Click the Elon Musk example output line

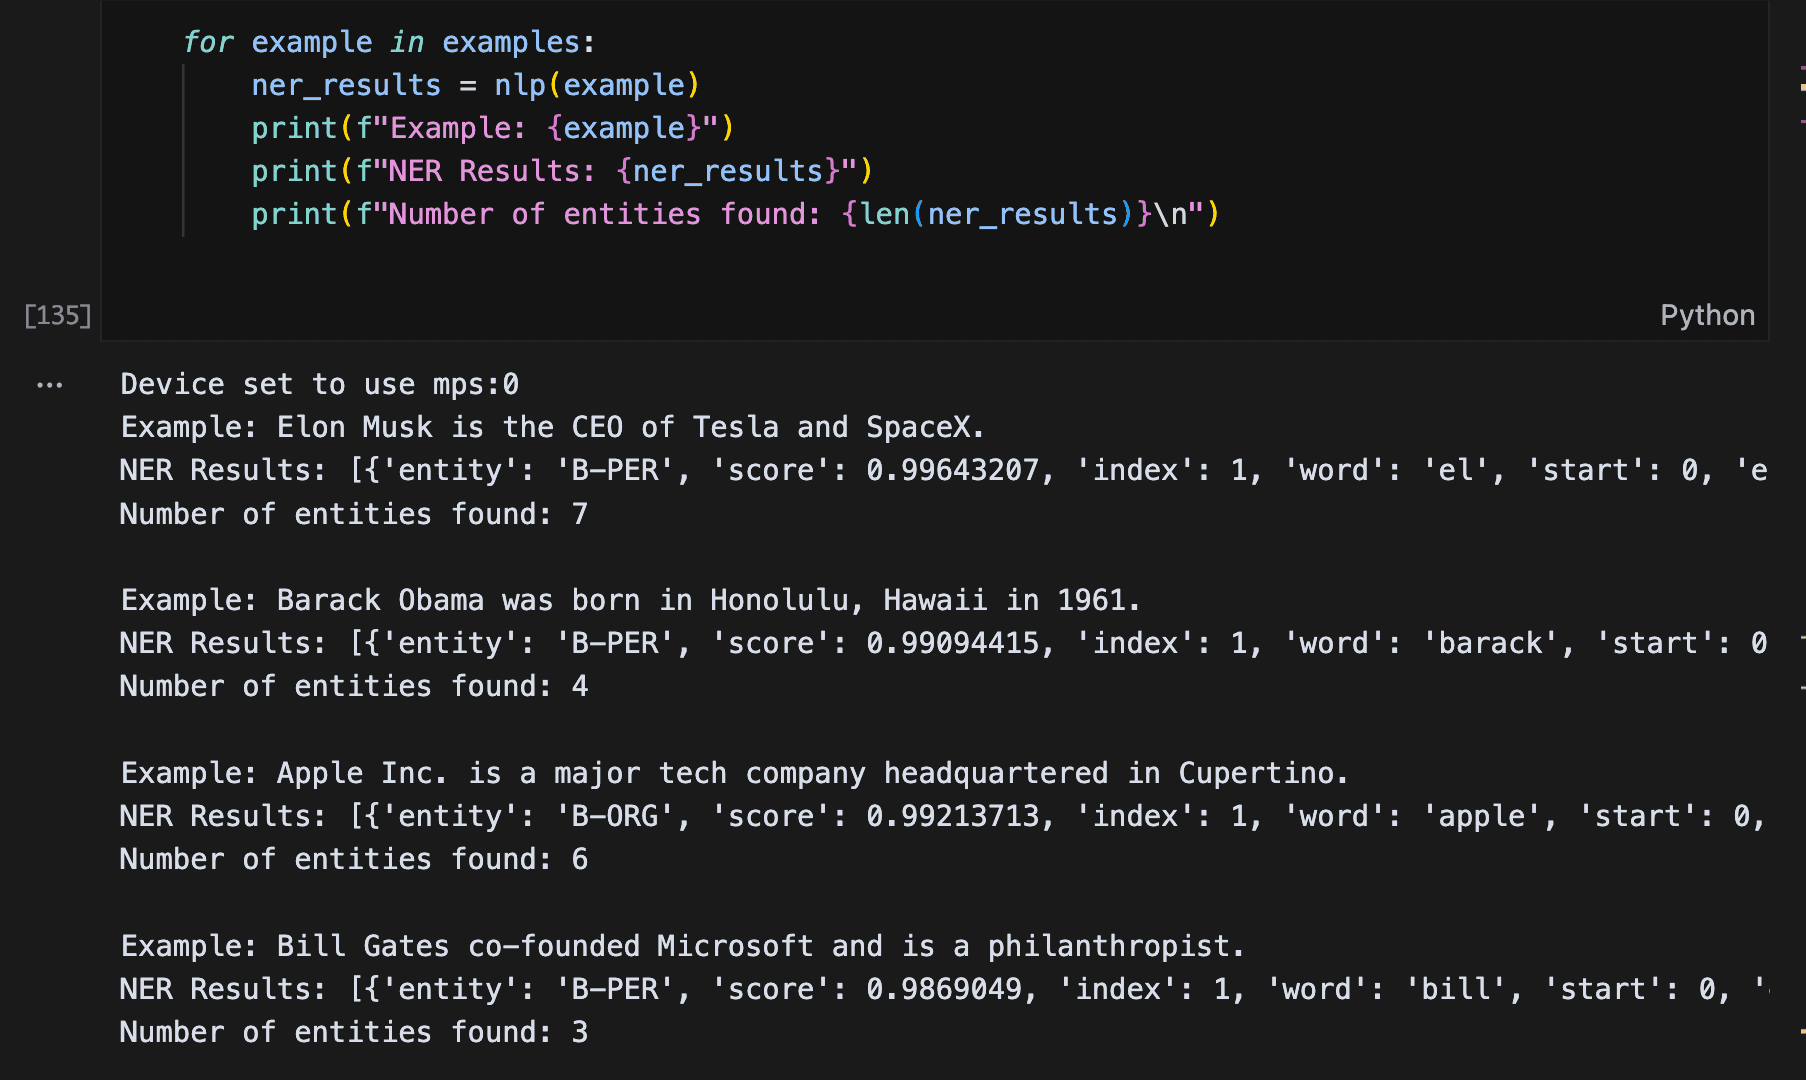552,427
